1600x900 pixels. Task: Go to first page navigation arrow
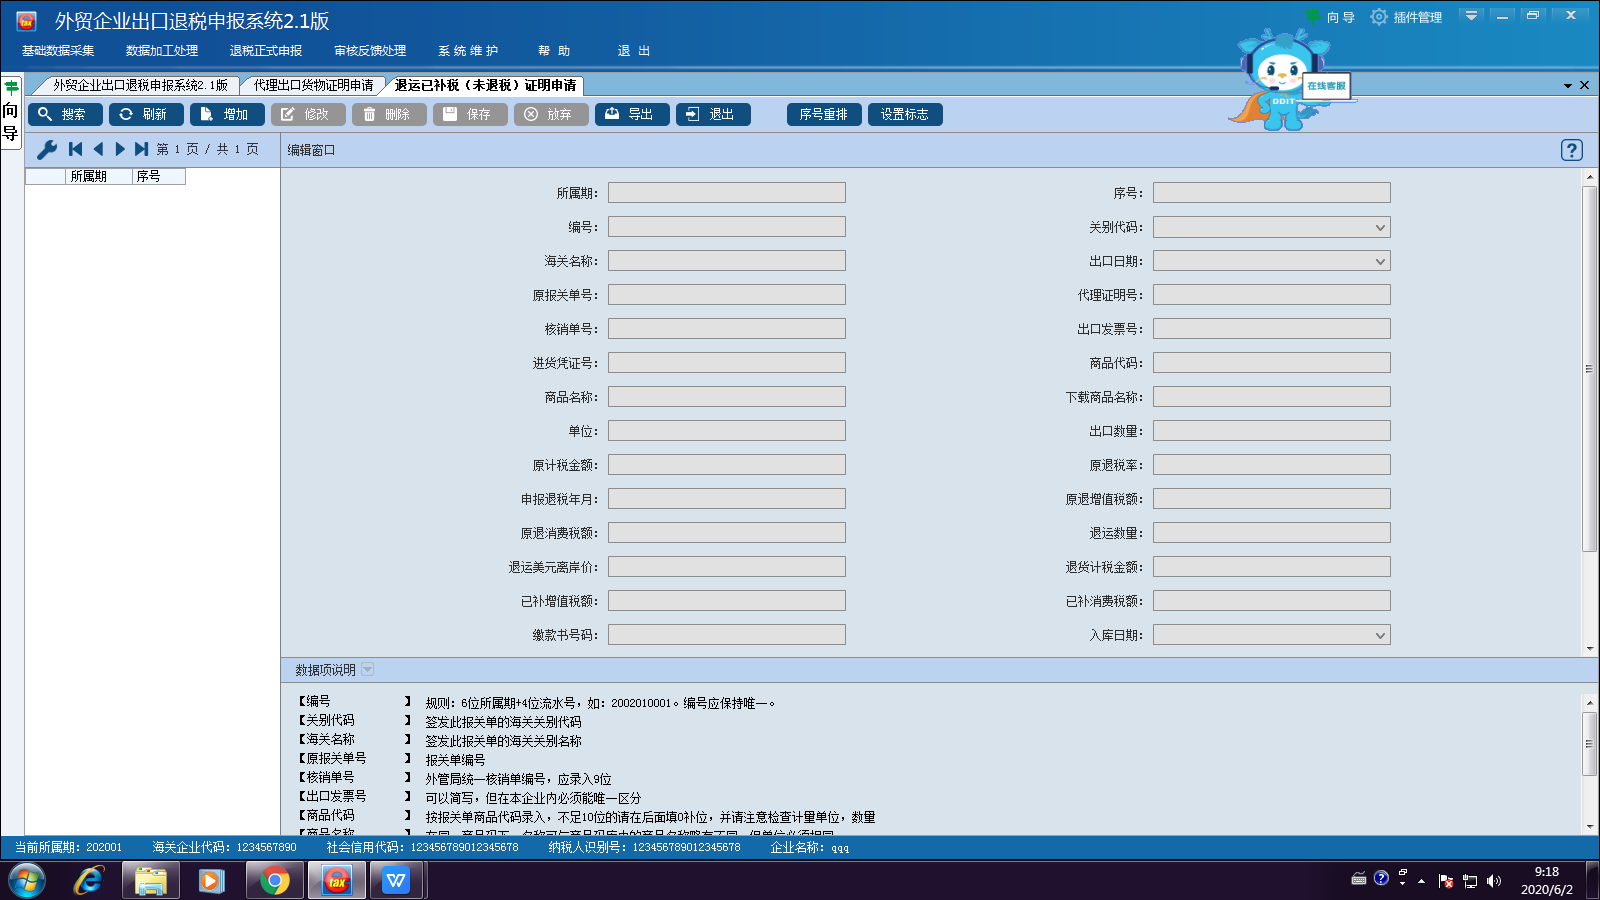(x=75, y=149)
